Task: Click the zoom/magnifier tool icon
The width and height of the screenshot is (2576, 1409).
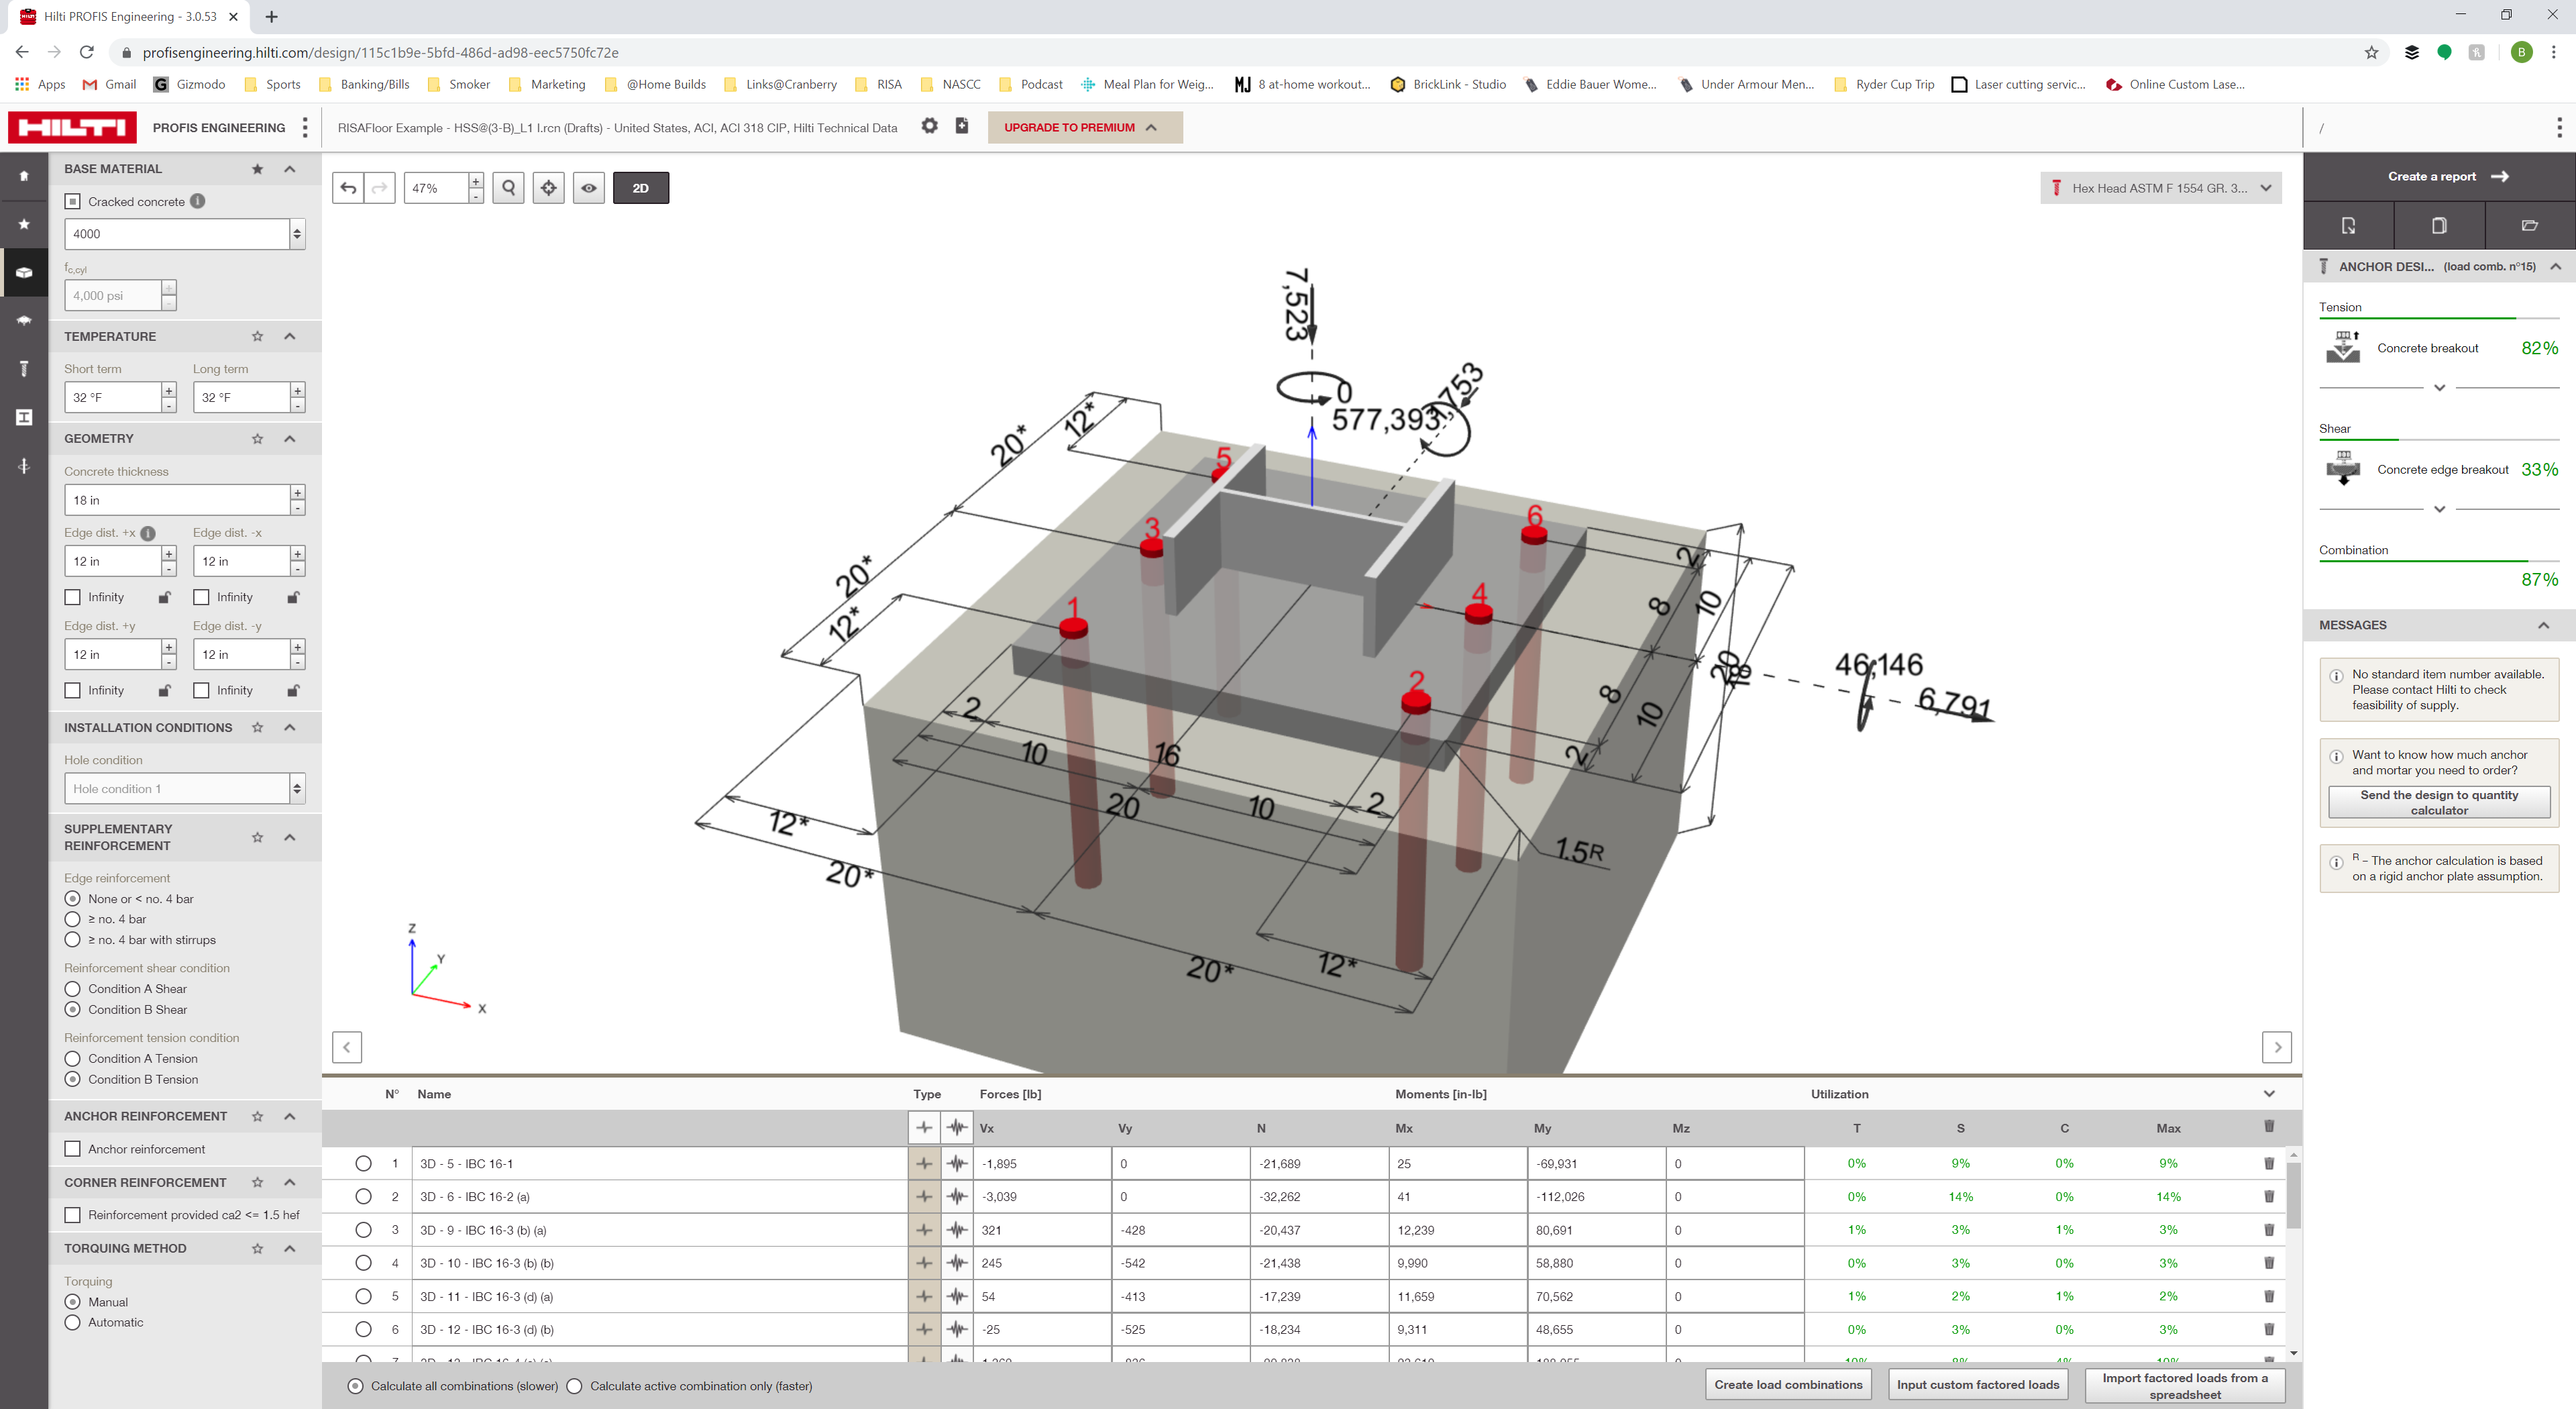Action: (508, 187)
